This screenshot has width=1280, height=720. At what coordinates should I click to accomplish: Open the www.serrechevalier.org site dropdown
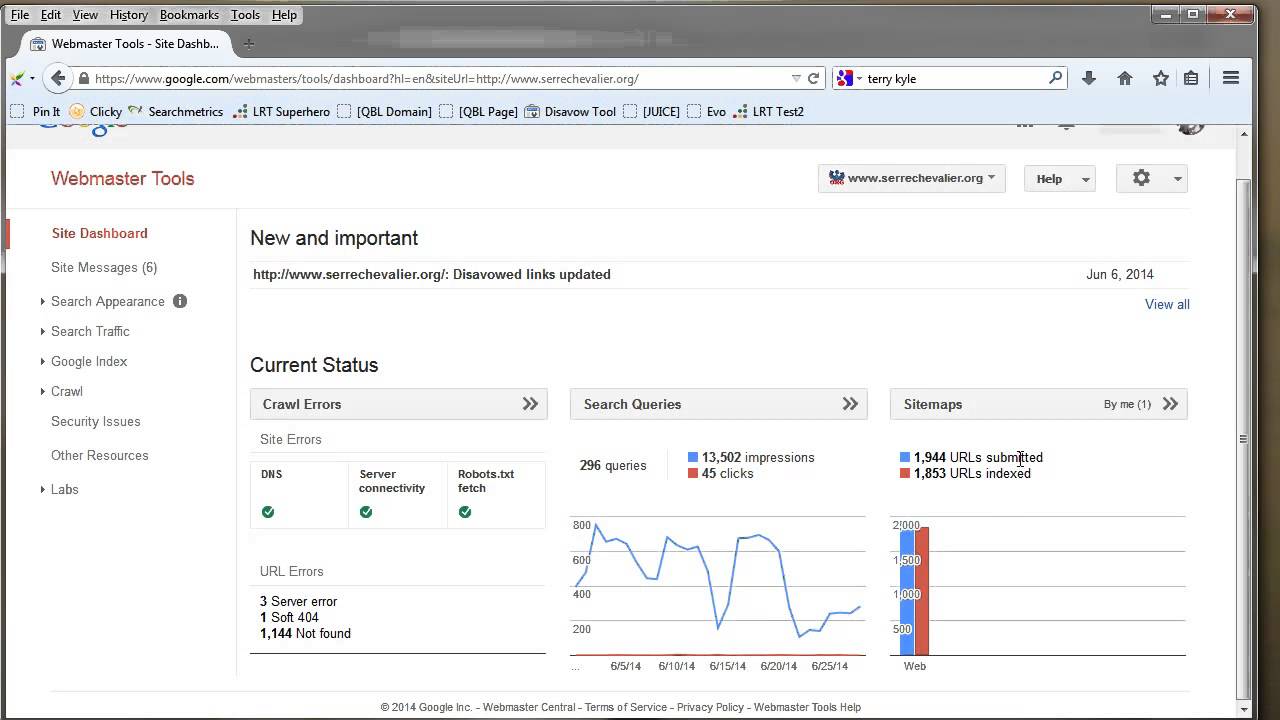[912, 178]
